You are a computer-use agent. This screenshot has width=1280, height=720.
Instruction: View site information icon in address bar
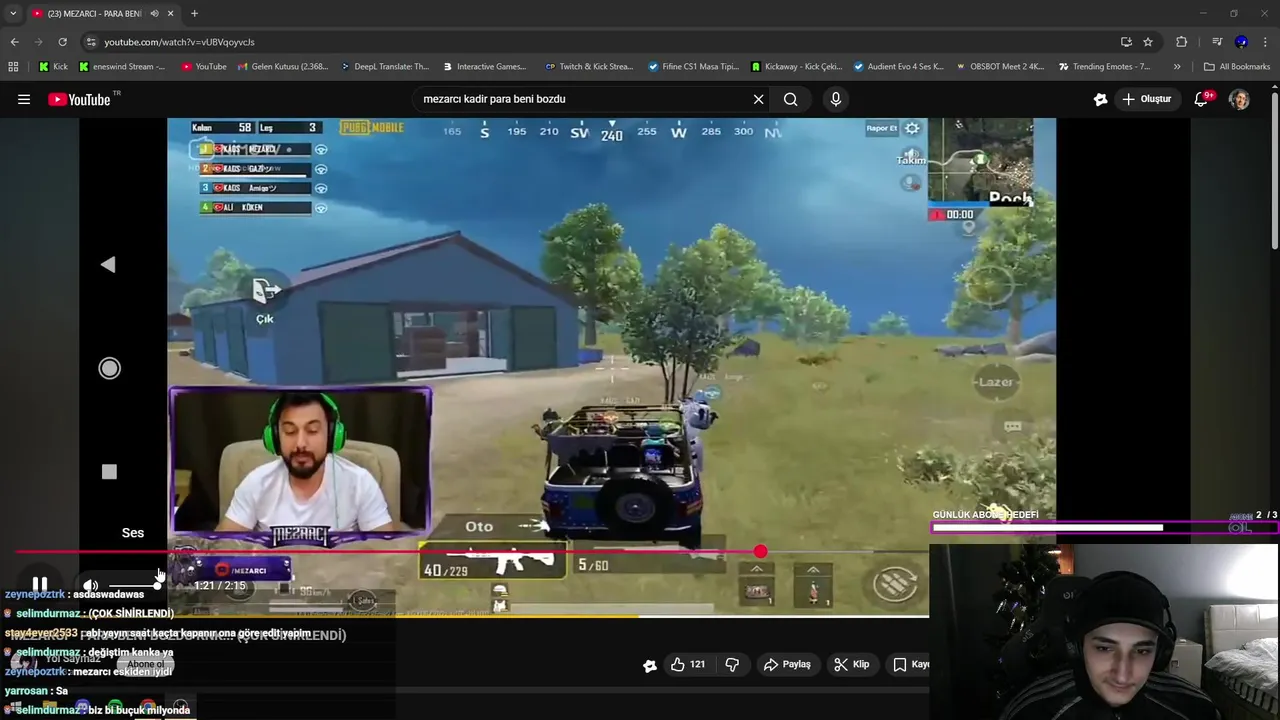tap(91, 42)
